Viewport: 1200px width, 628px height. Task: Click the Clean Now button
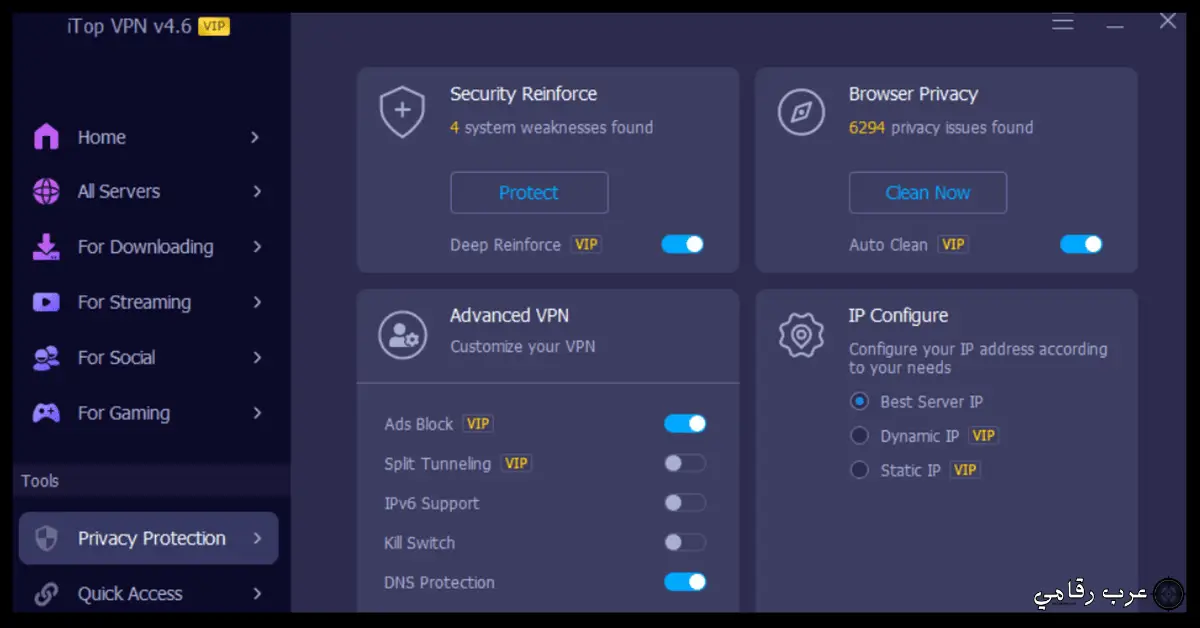(927, 192)
